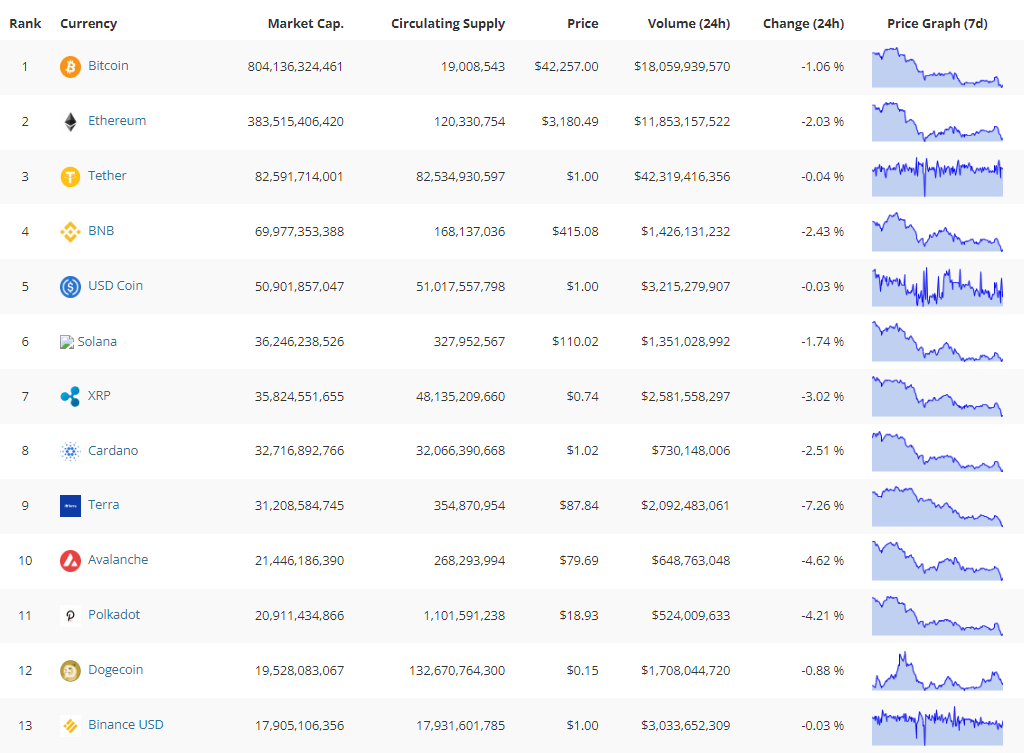Click the Ethereum diamond icon
1032x754 pixels.
pos(70,122)
